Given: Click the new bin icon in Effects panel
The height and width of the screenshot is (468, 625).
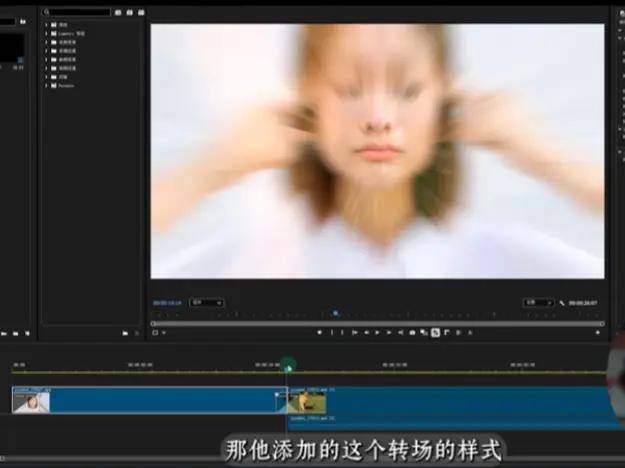Looking at the screenshot, I should [x=125, y=332].
